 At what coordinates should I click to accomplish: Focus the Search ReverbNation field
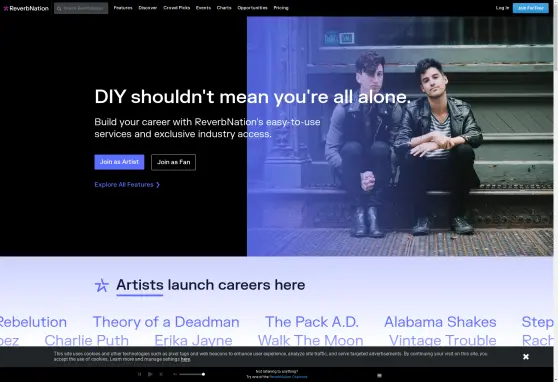tap(81, 8)
